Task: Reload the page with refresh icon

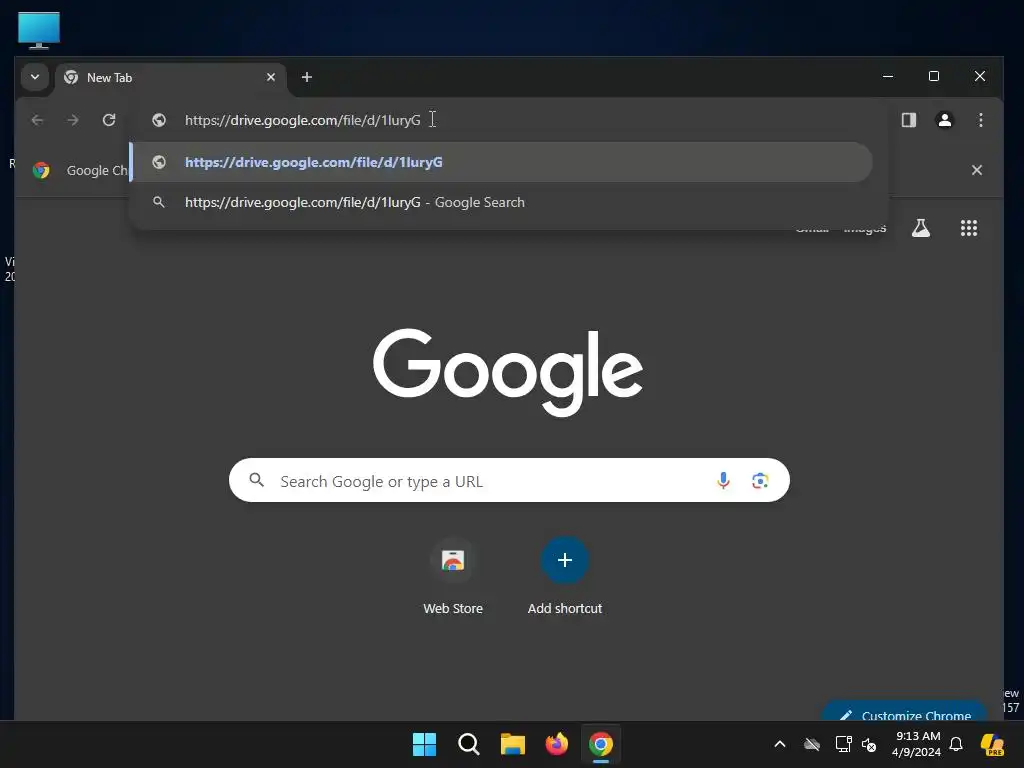Action: pyautogui.click(x=109, y=120)
